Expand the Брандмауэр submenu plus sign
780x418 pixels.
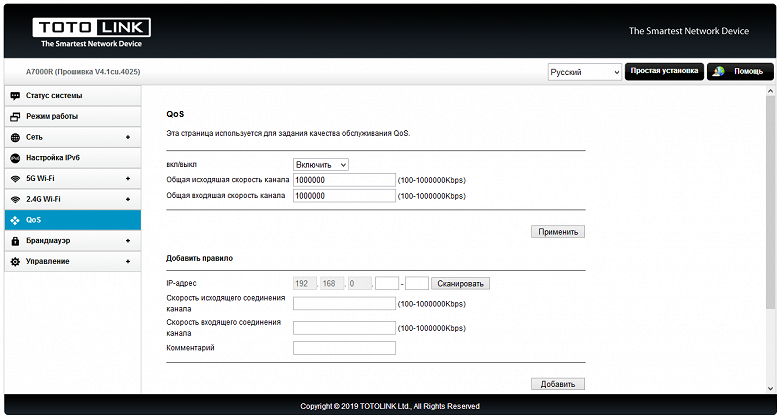(128, 241)
